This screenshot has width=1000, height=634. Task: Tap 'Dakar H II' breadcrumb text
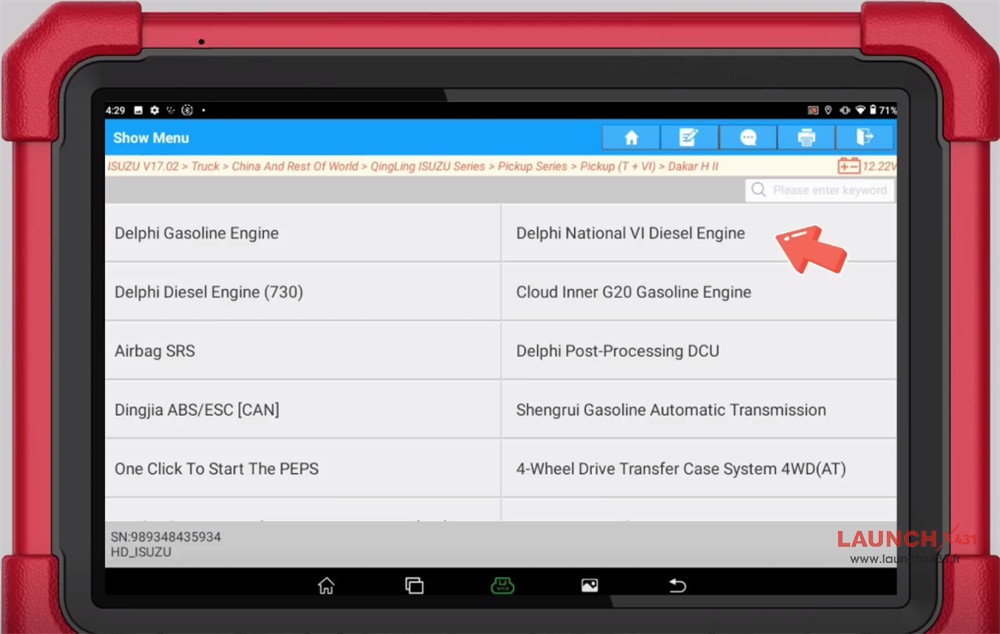click(693, 166)
